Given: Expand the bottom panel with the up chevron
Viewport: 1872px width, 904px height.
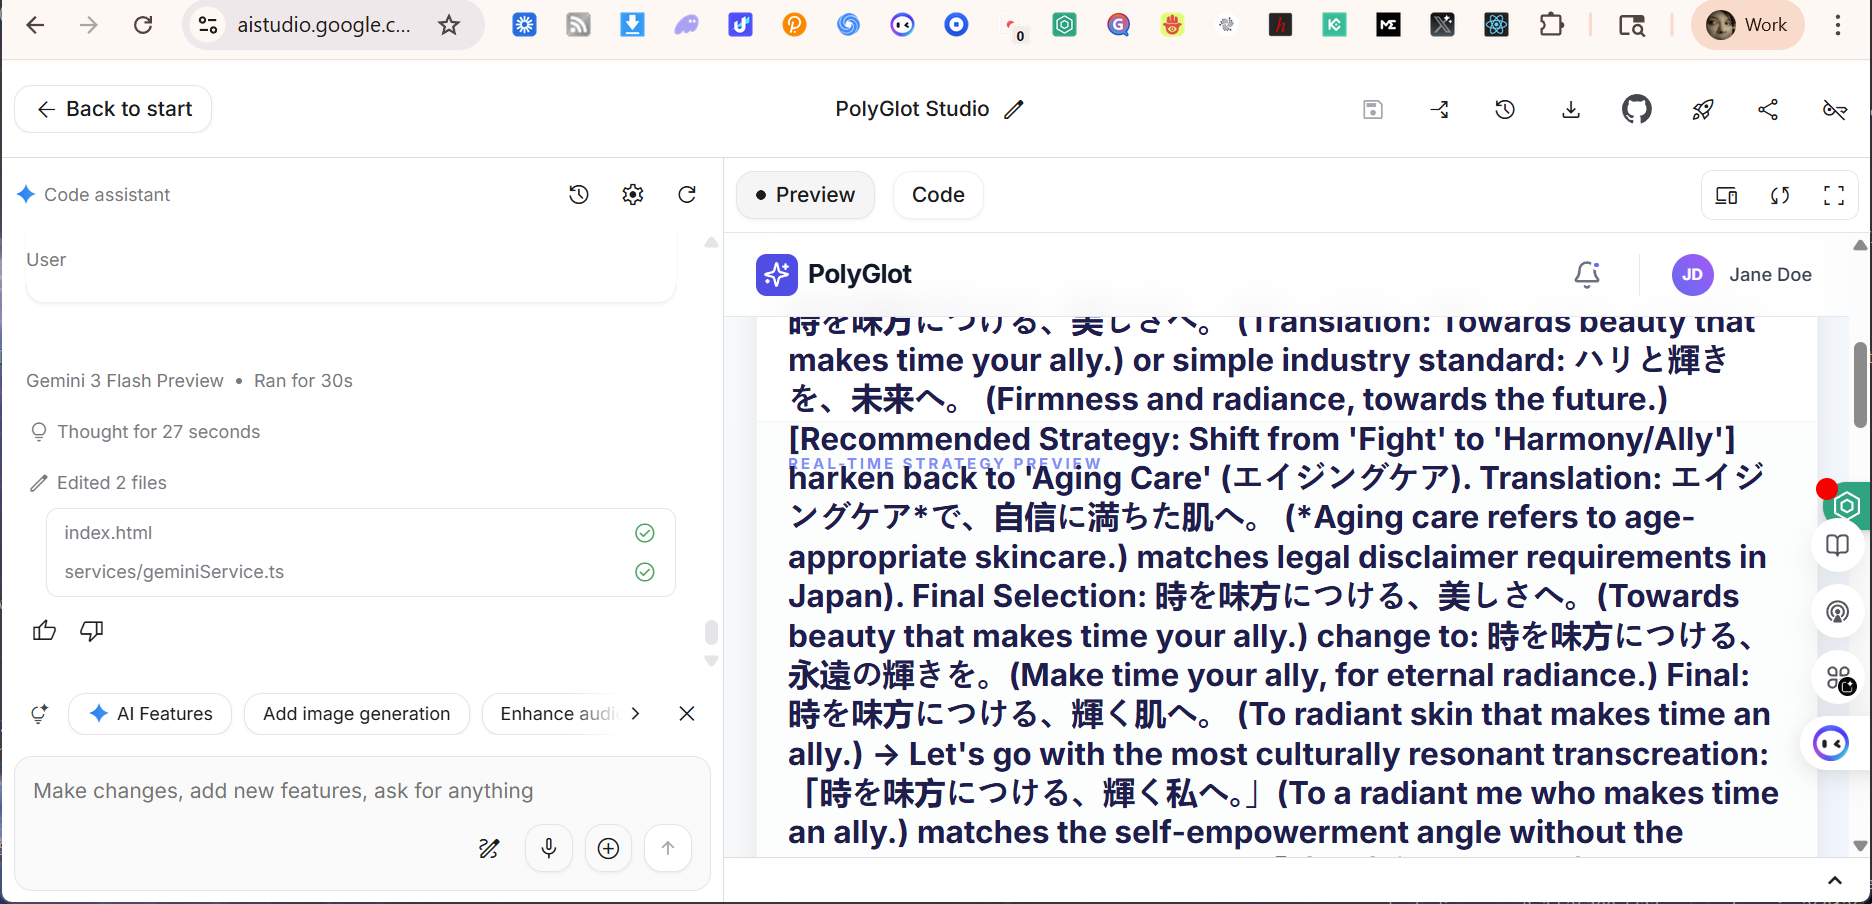Looking at the screenshot, I should coord(1835,881).
